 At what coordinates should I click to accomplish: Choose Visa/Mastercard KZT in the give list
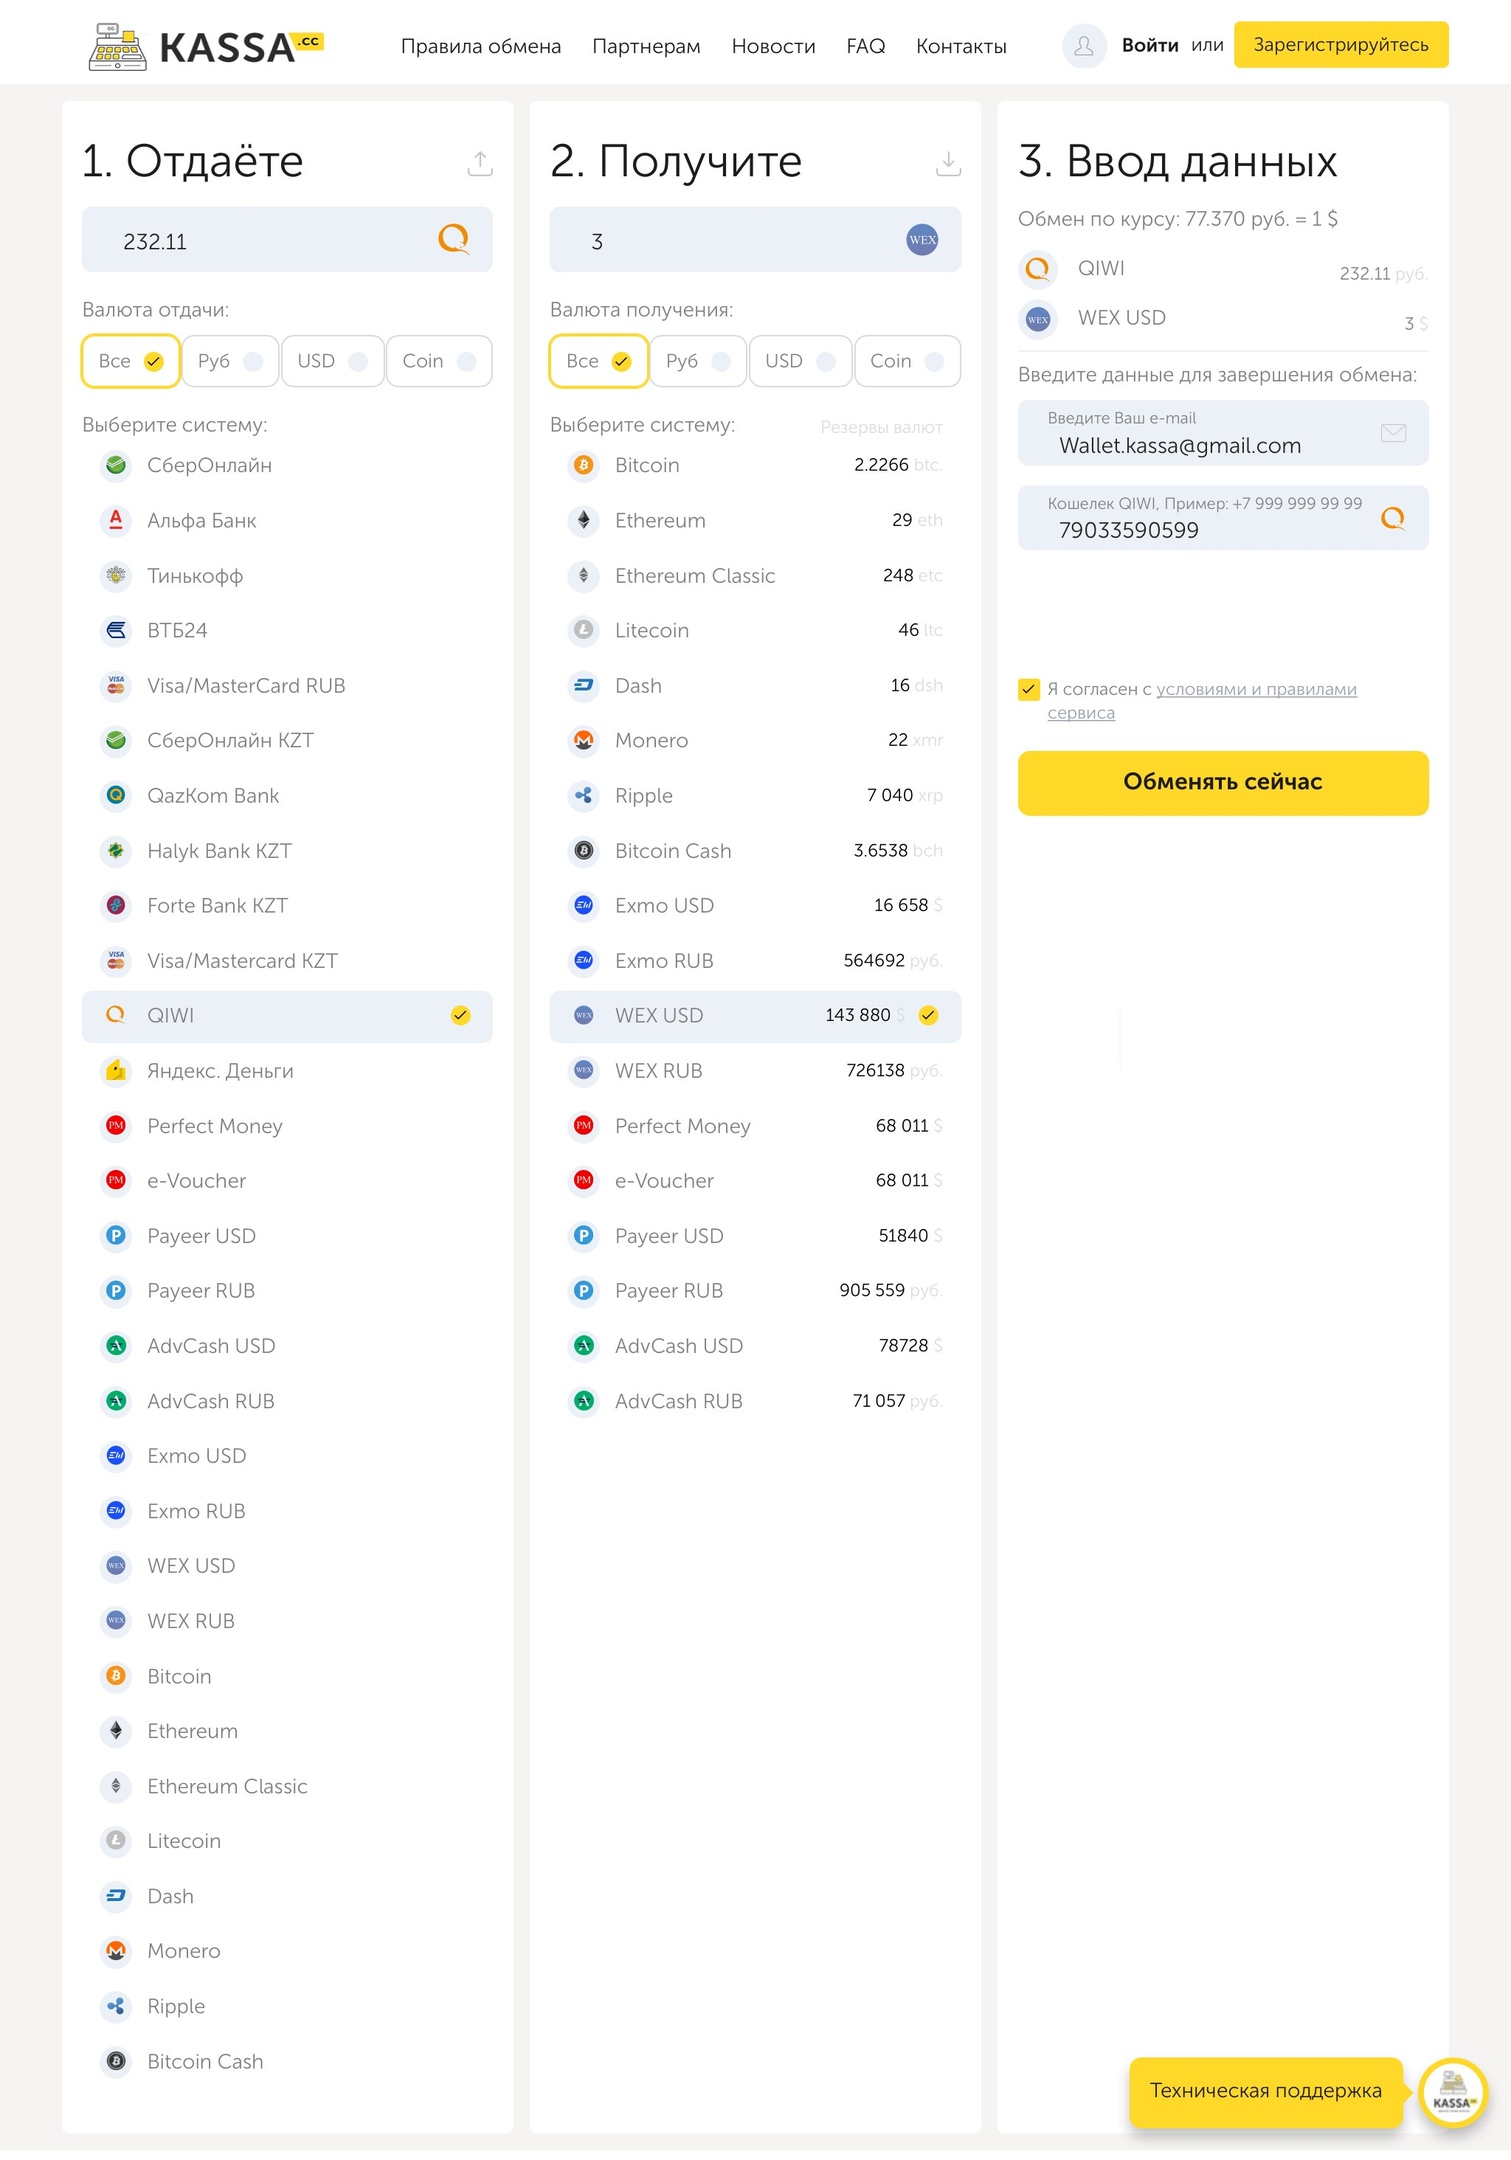(287, 961)
